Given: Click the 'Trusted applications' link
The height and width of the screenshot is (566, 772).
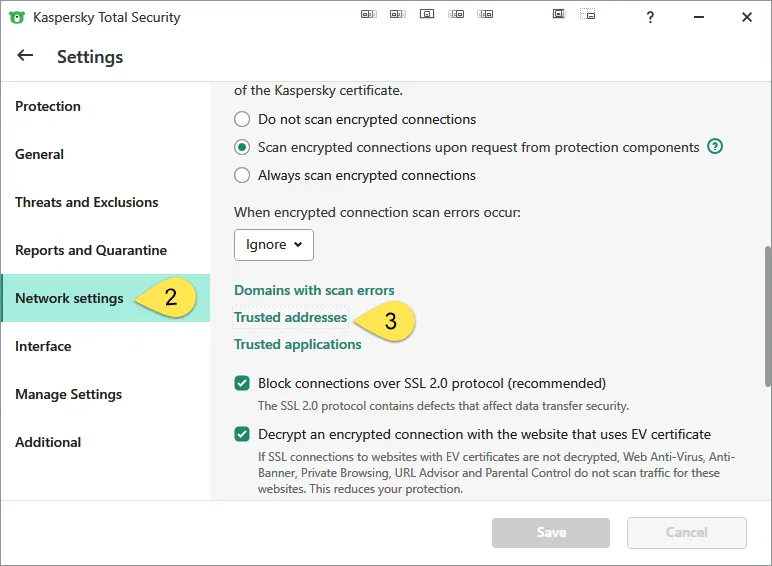Looking at the screenshot, I should point(297,344).
